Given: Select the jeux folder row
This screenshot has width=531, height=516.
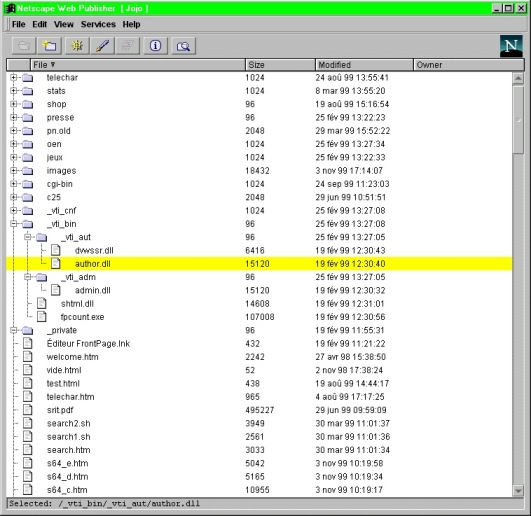Looking at the screenshot, I should pos(259,157).
